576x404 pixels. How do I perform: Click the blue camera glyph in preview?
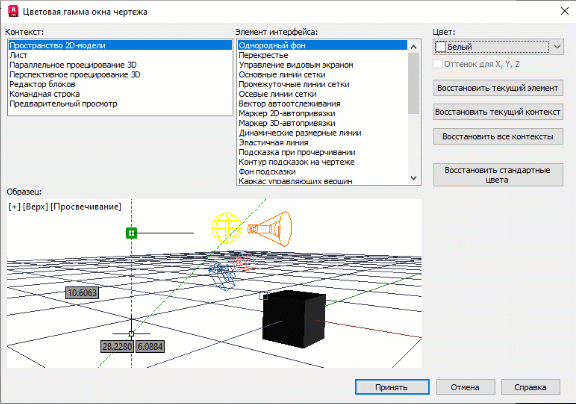click(222, 276)
